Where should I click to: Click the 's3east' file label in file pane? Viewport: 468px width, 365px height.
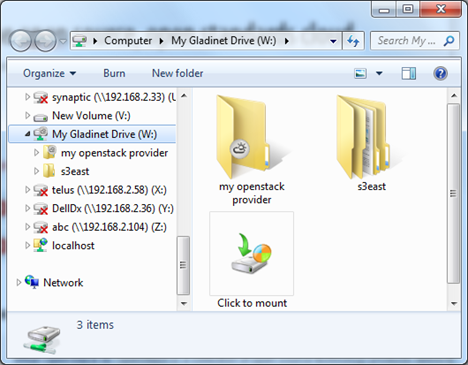click(371, 186)
